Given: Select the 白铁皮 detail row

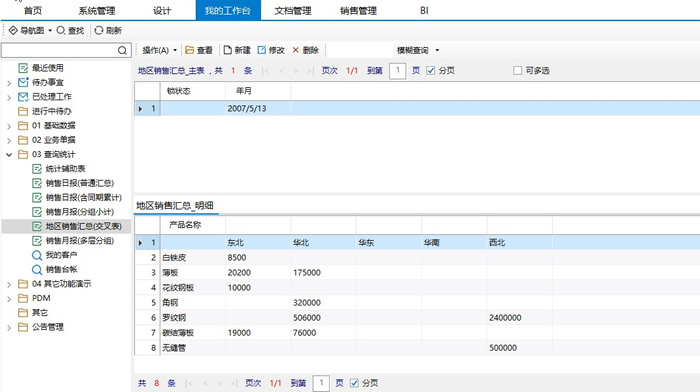Looking at the screenshot, I should point(417,258).
